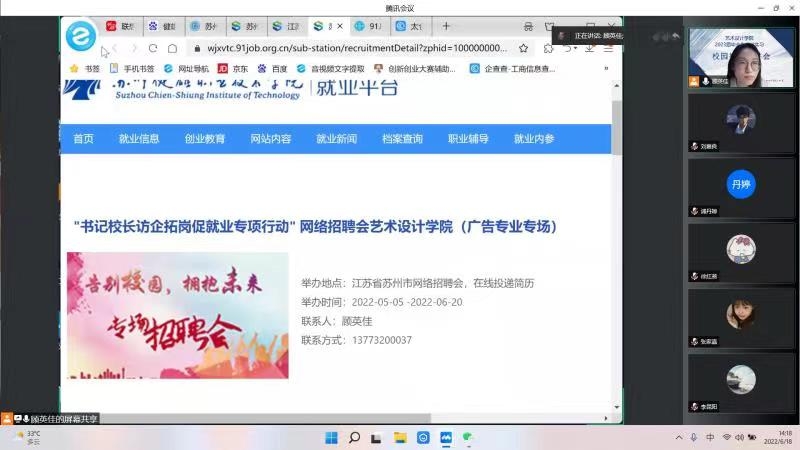Viewport: 800px width, 450px height.
Task: Open Windows Start menu on taskbar
Action: [331, 438]
